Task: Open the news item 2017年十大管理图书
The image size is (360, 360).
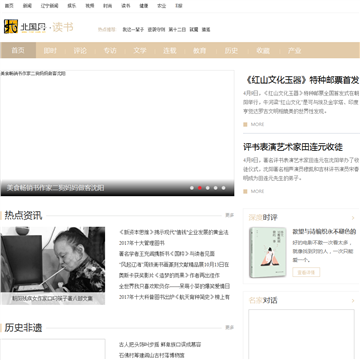Action: (x=142, y=243)
